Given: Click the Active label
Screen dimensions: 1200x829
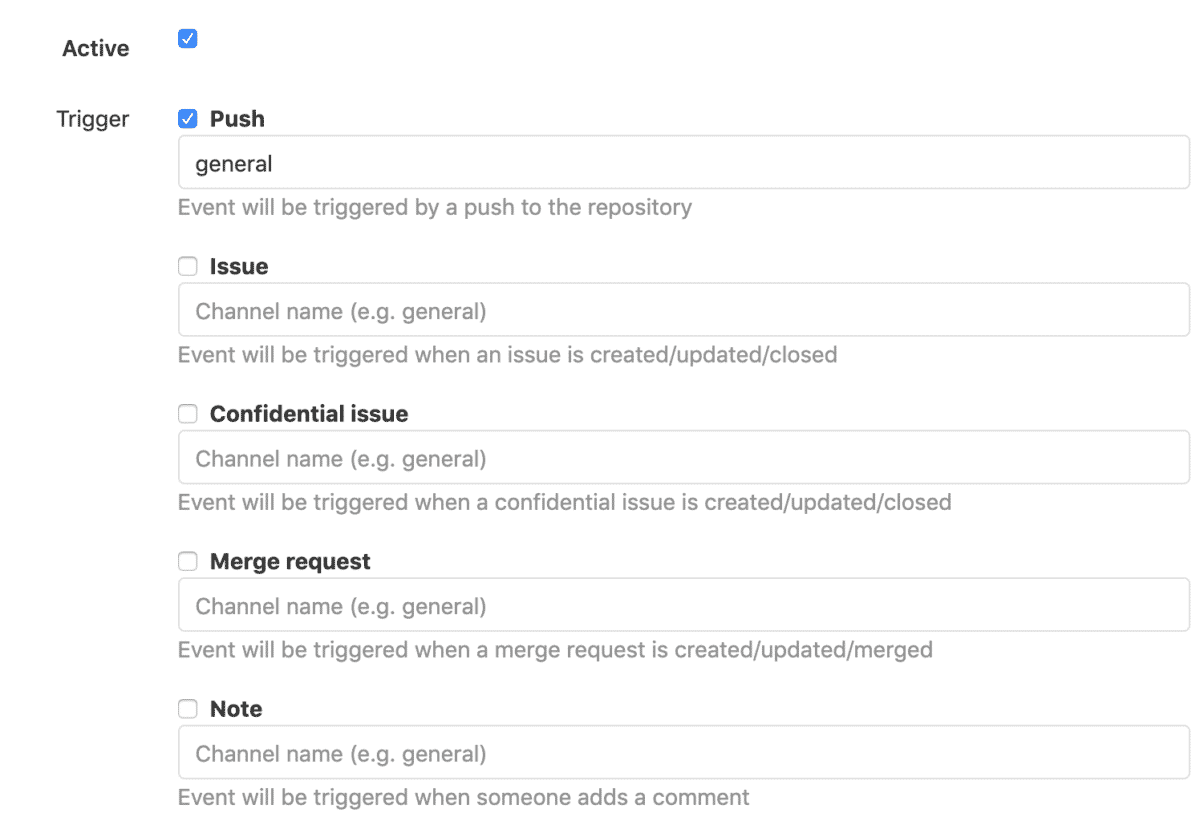Looking at the screenshot, I should point(95,47).
